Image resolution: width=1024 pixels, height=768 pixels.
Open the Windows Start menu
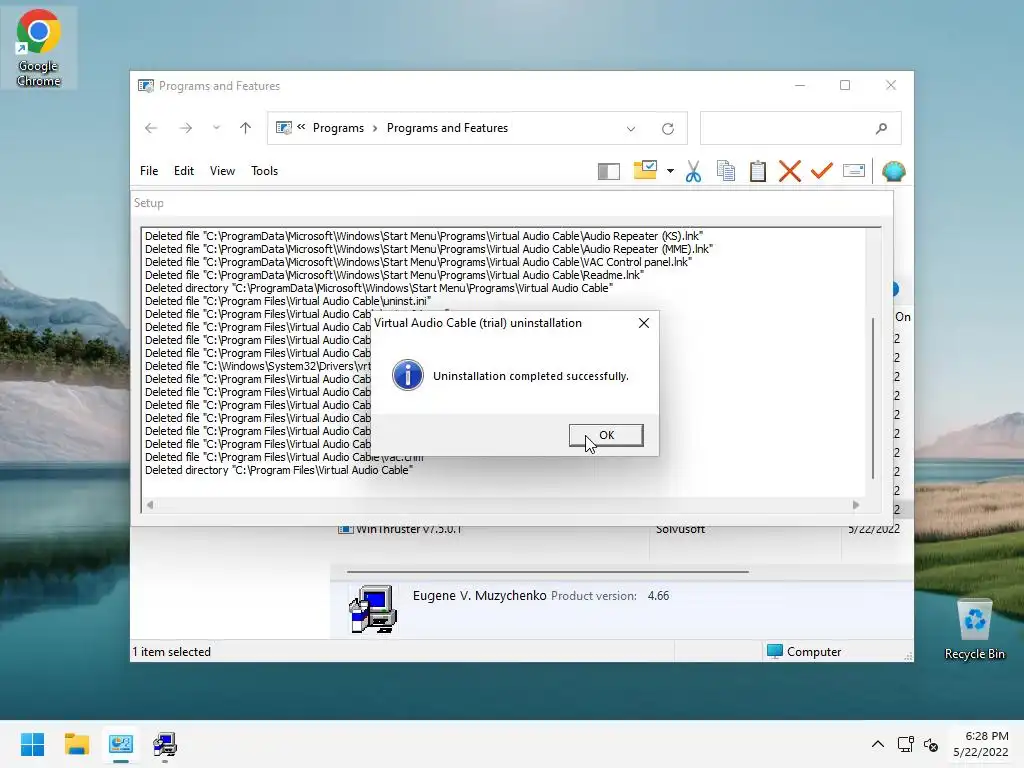click(33, 744)
